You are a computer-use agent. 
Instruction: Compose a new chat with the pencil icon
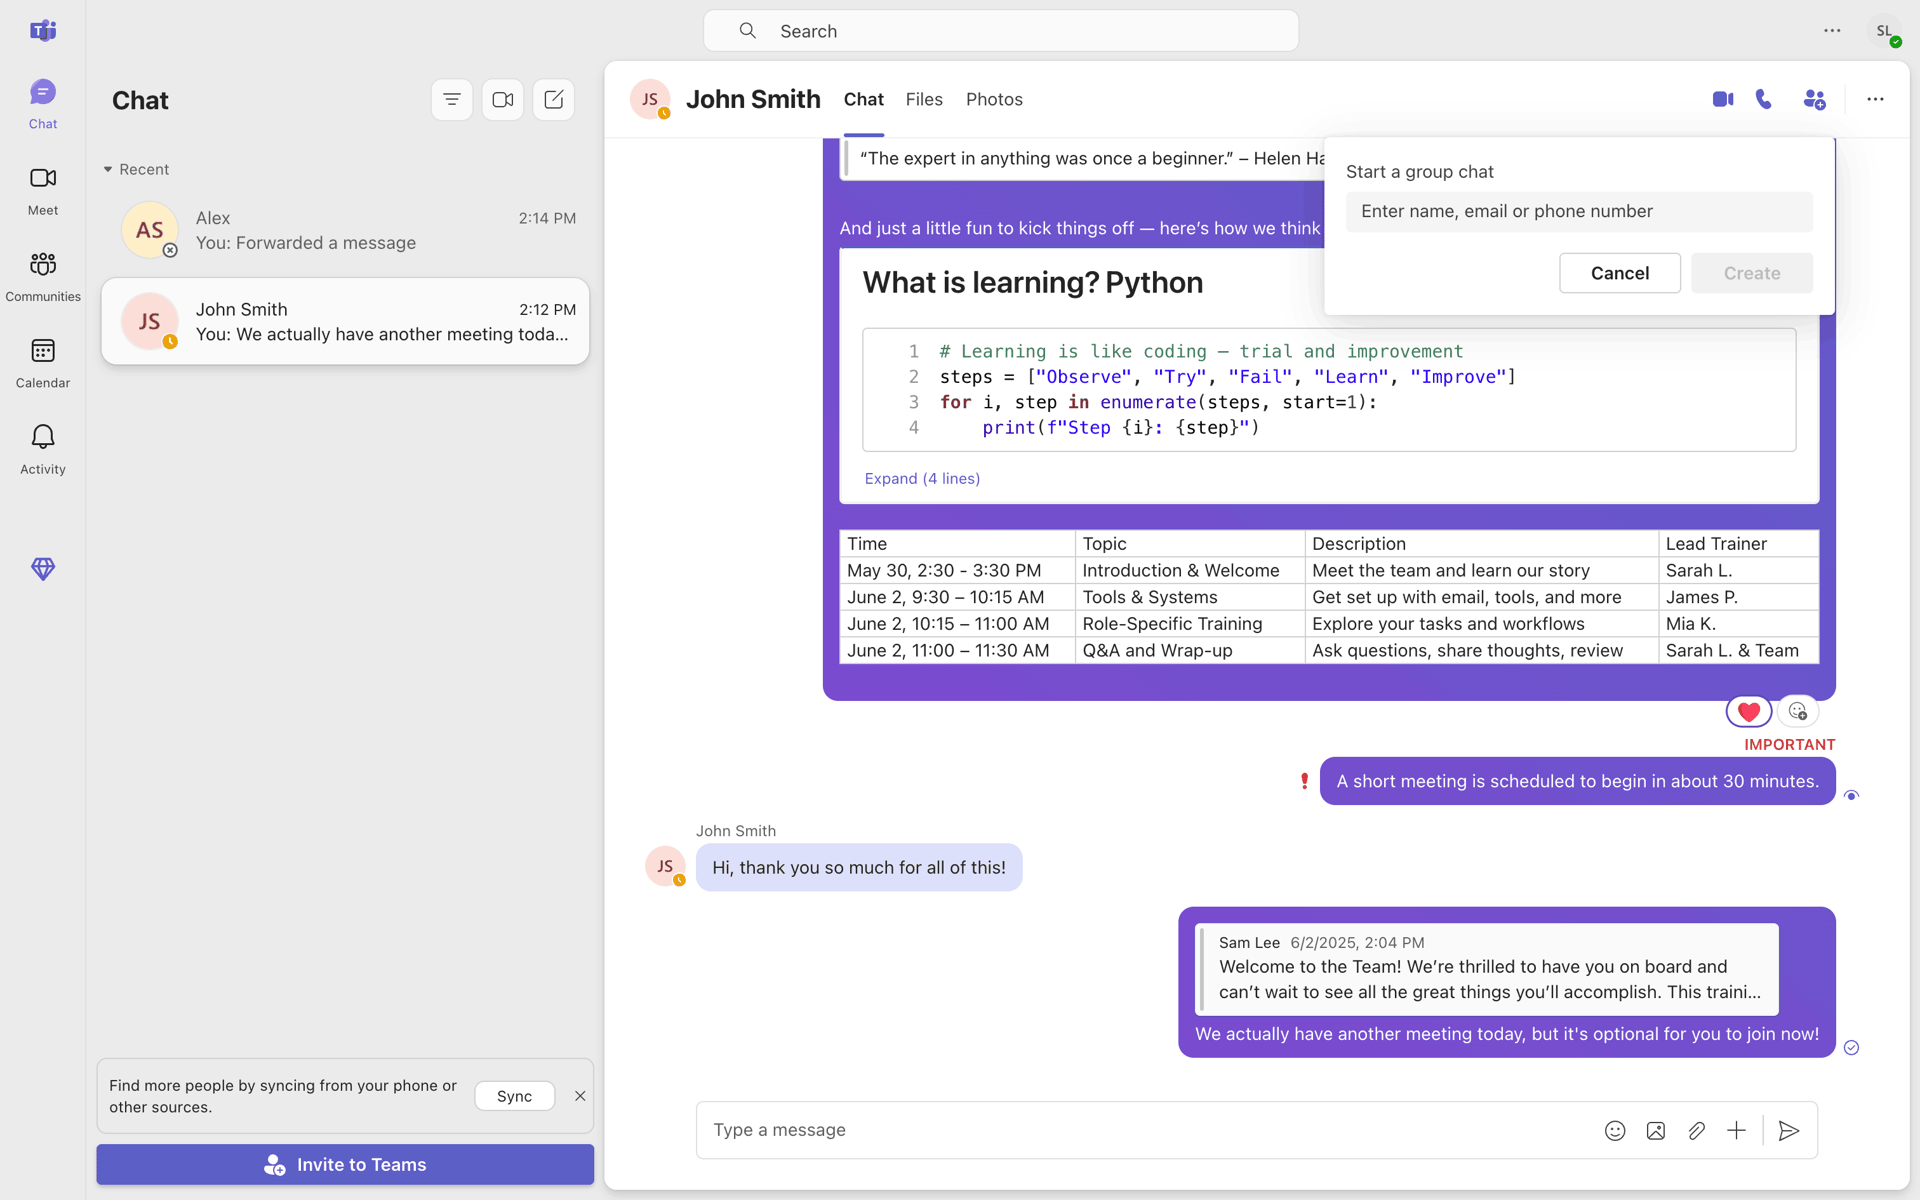(554, 100)
